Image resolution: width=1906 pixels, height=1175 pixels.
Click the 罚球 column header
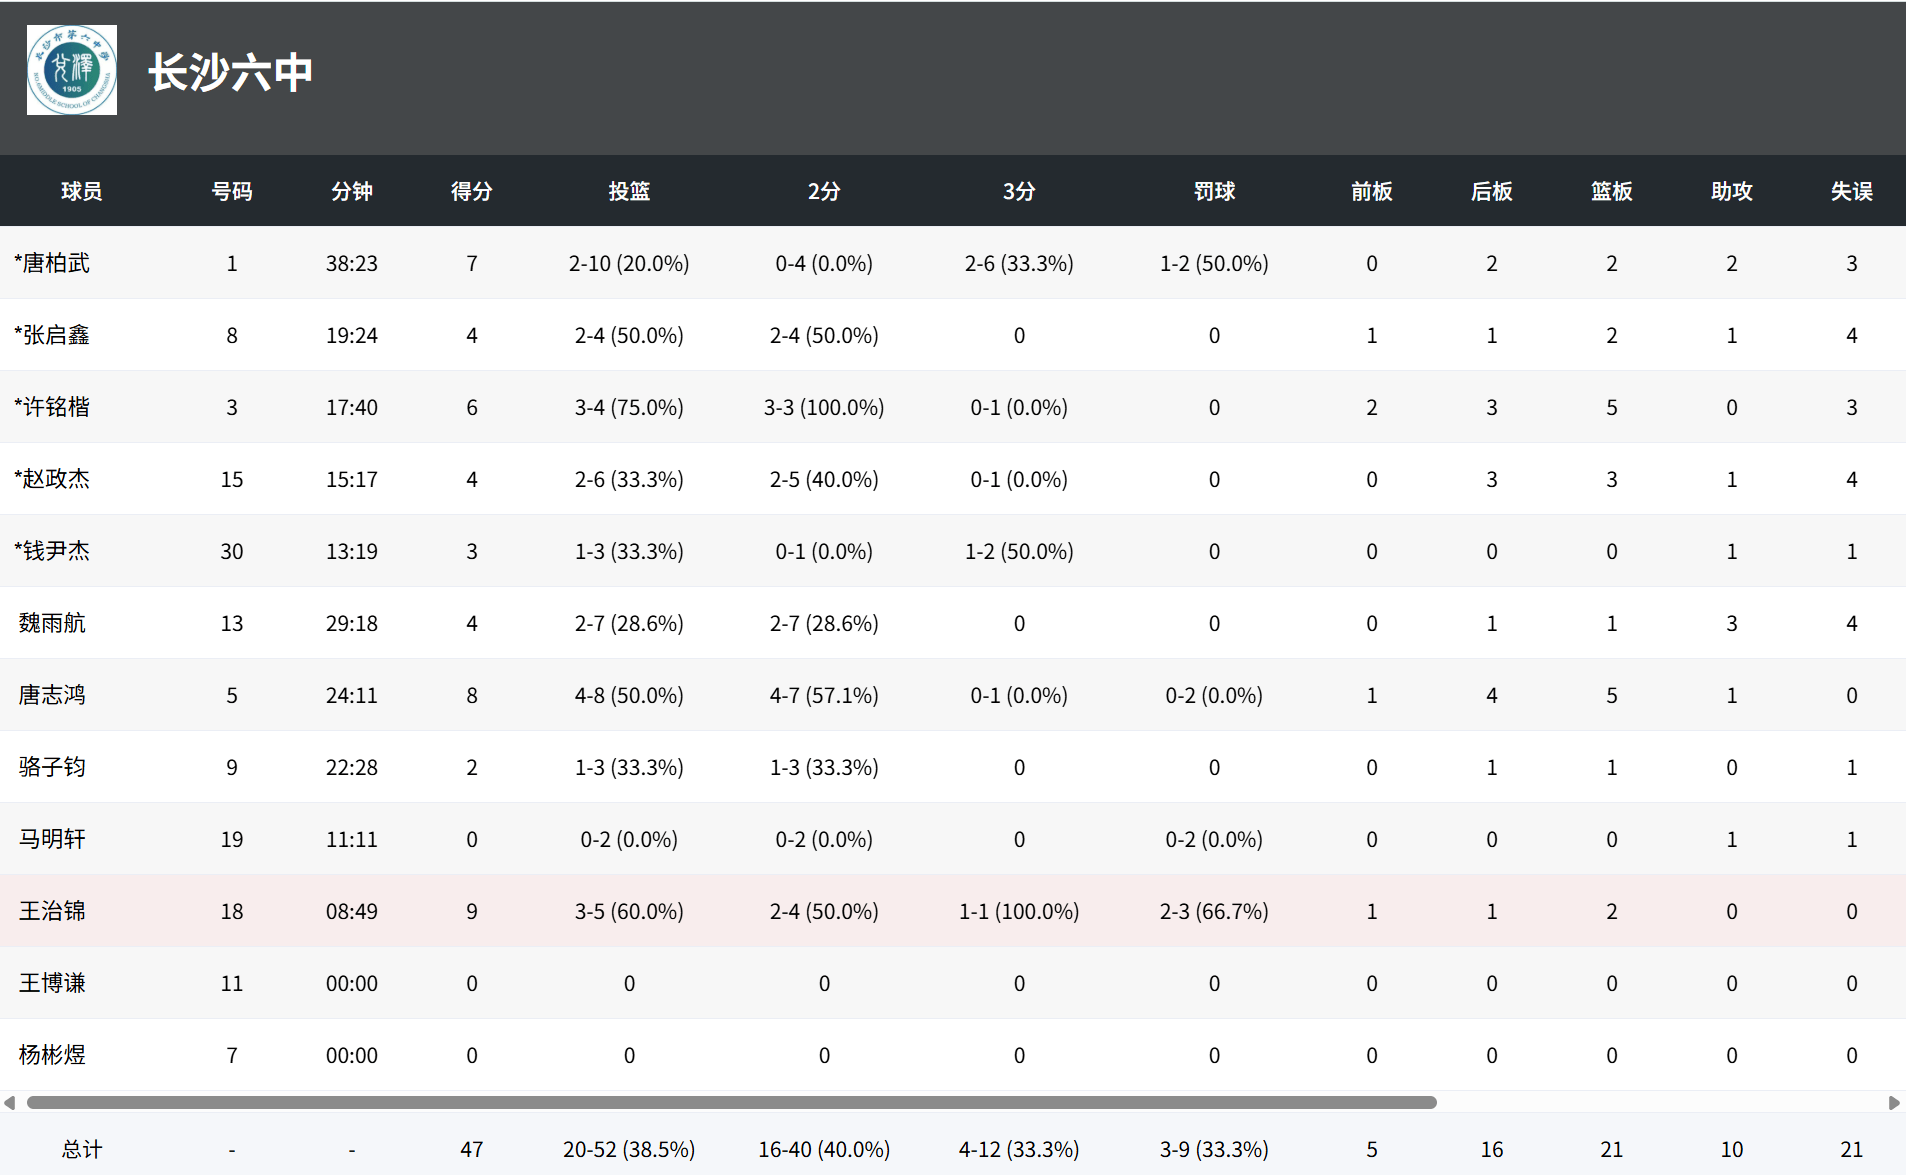click(1214, 191)
